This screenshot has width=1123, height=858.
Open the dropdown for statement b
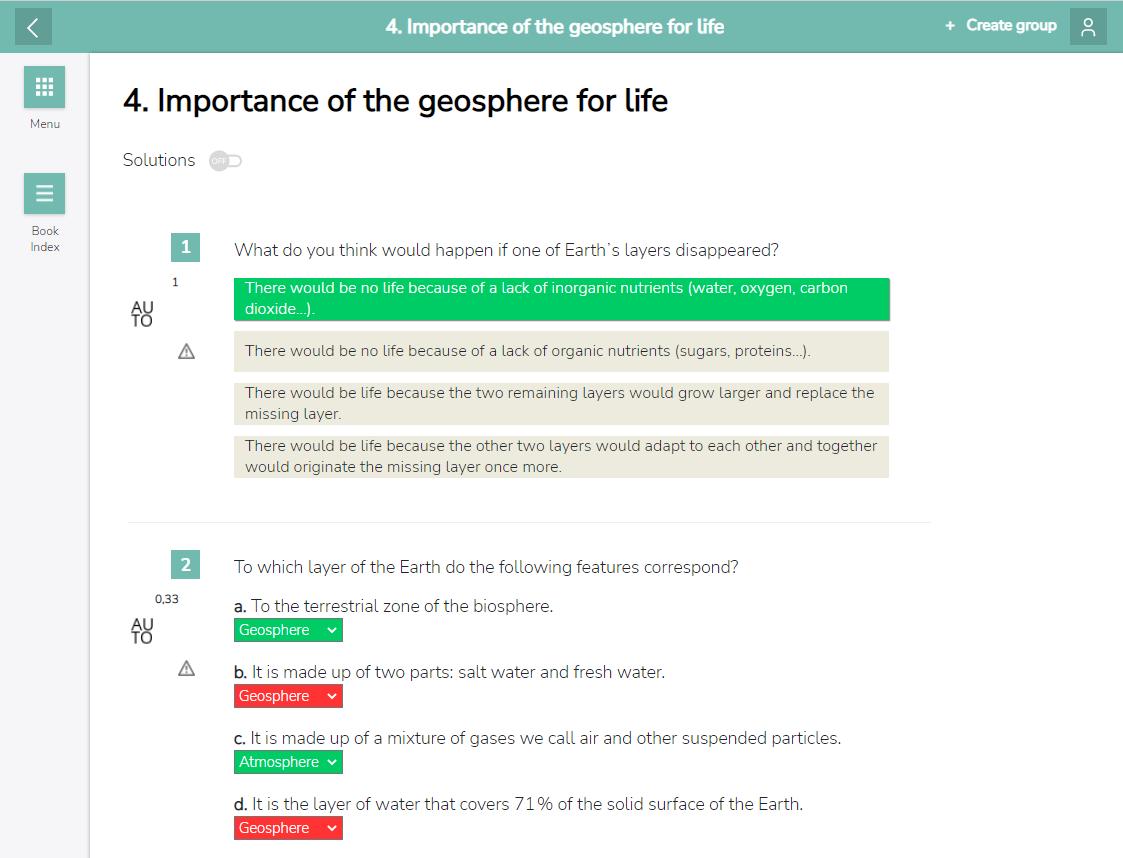coord(288,696)
